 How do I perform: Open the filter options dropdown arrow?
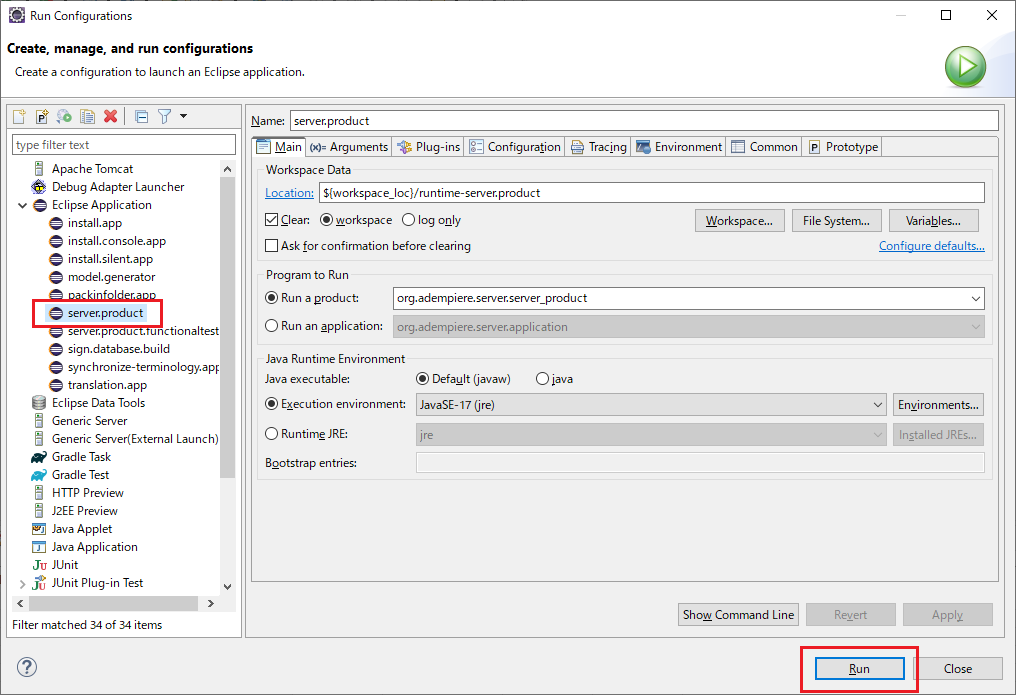(x=183, y=116)
